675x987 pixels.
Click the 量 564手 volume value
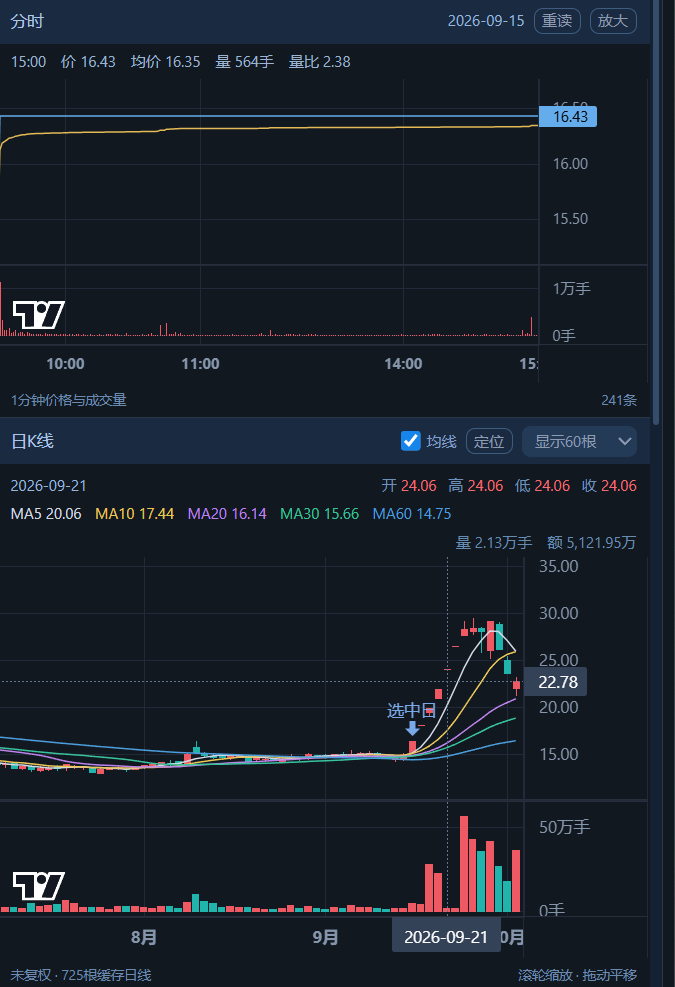244,62
